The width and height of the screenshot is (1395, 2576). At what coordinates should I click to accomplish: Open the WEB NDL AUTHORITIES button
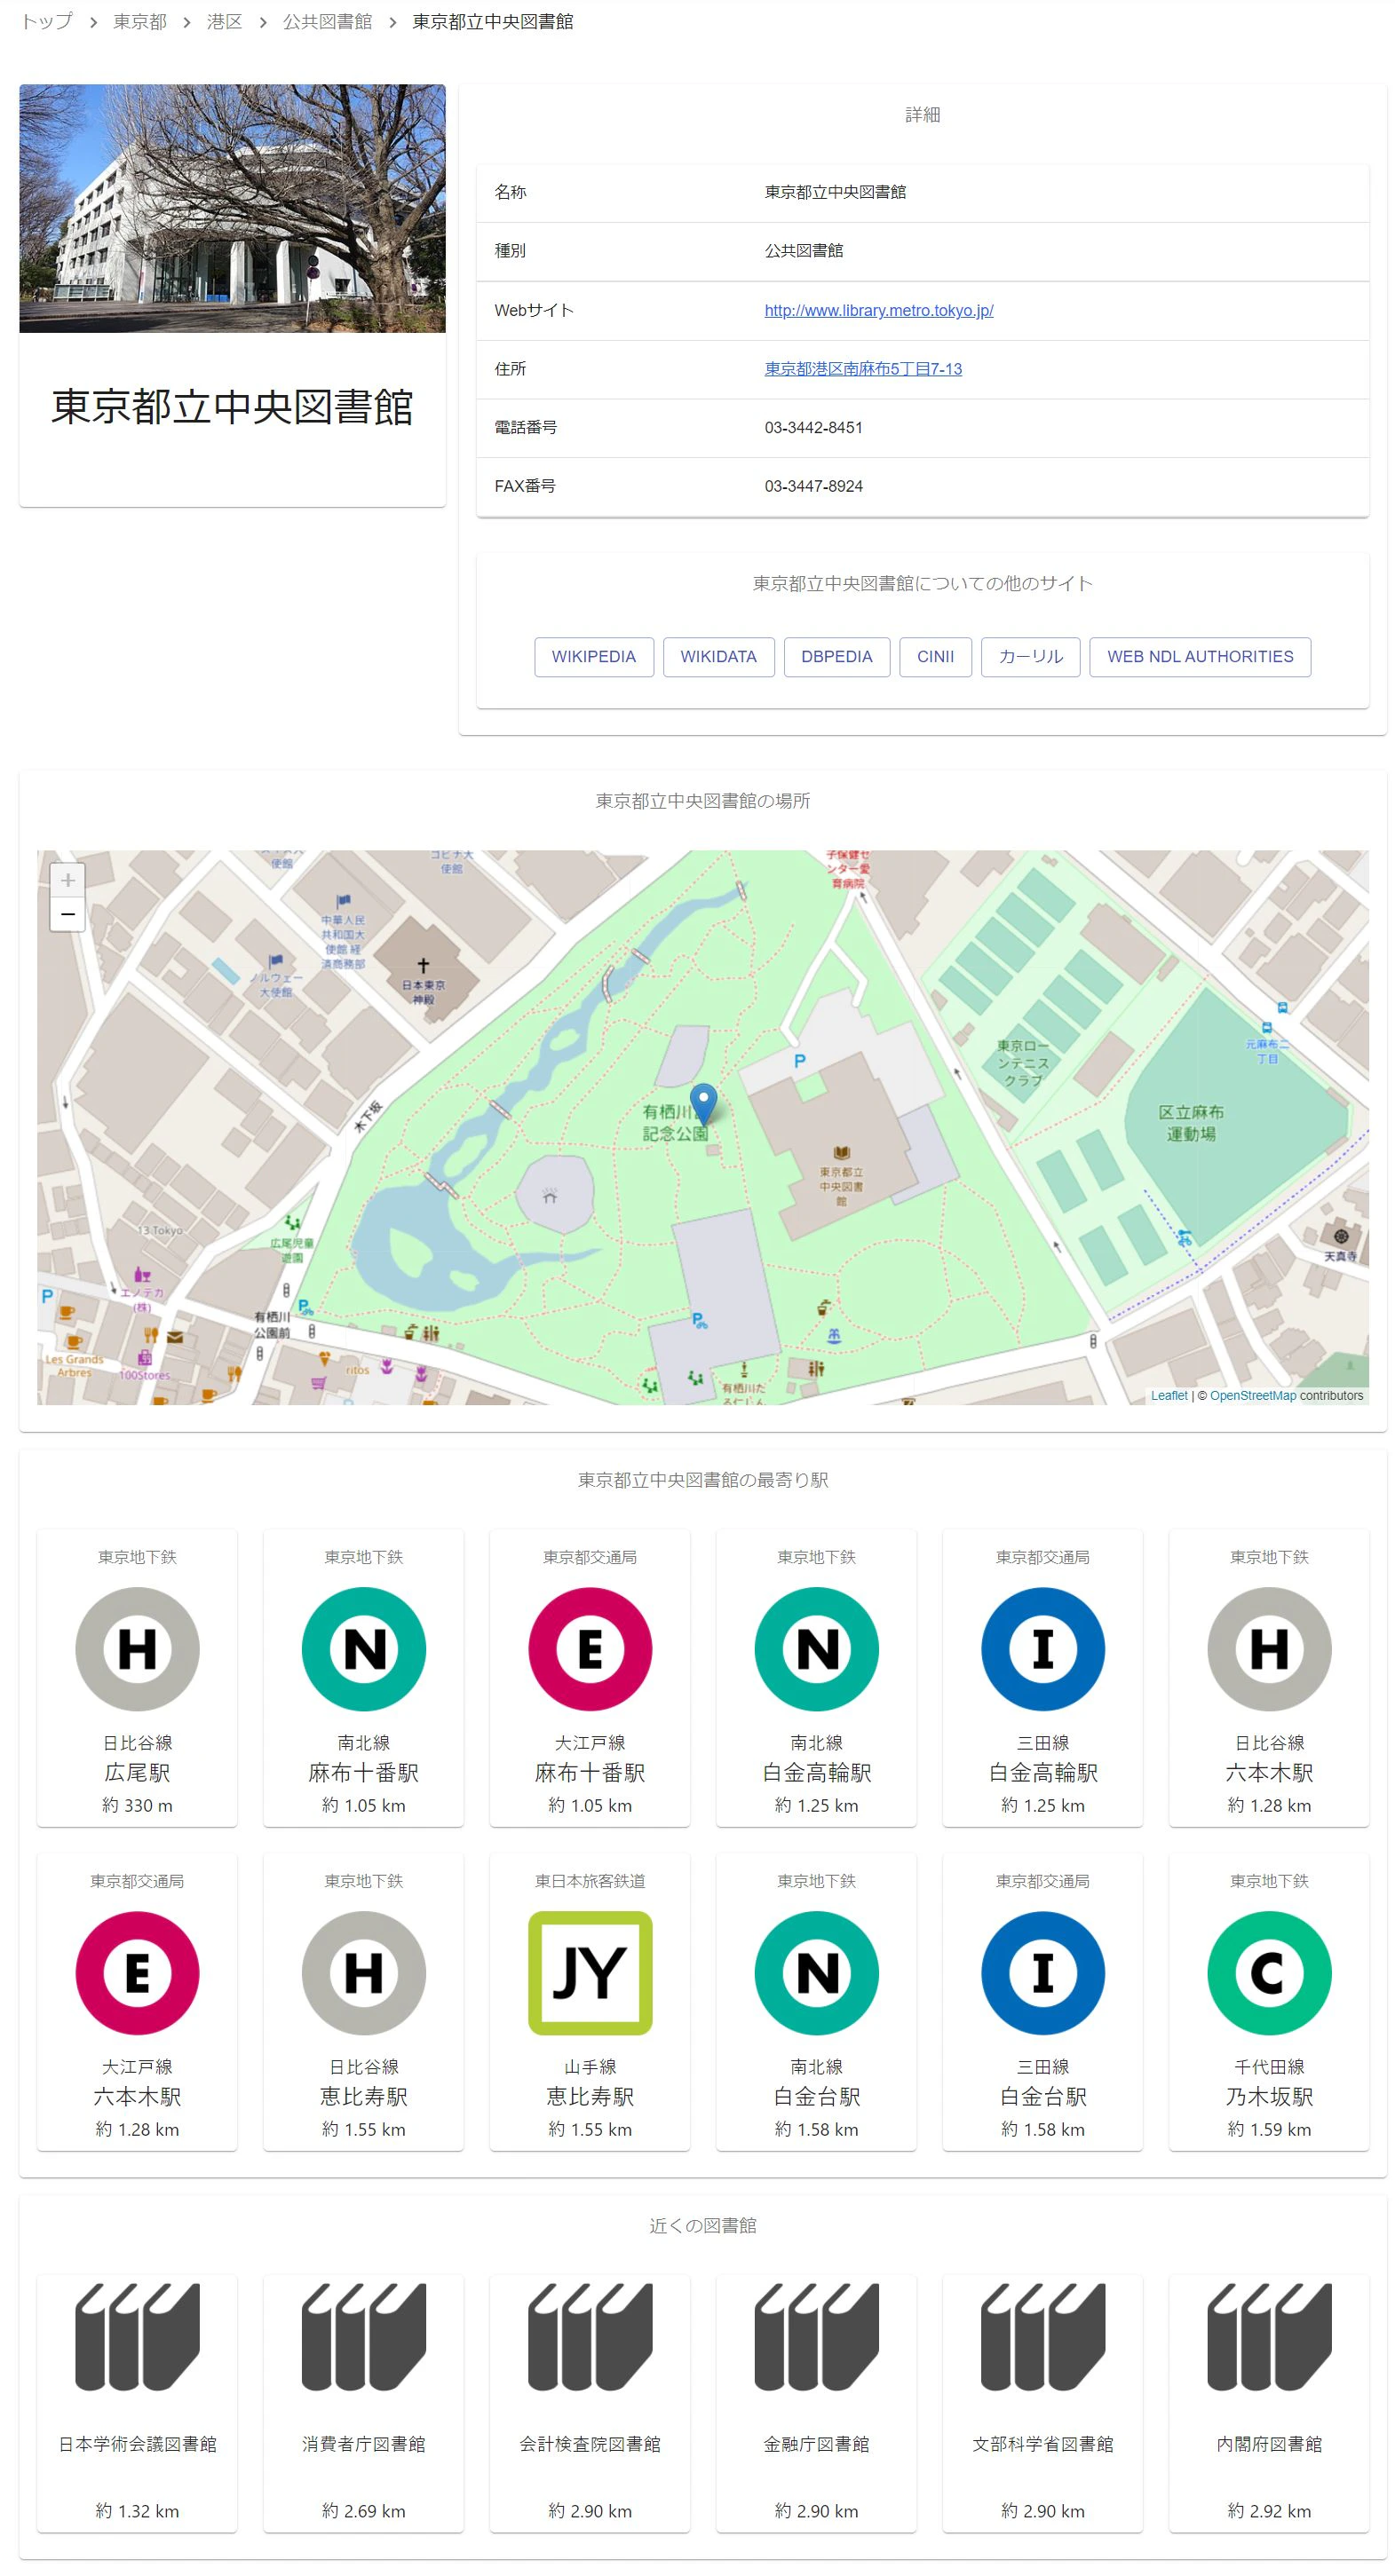click(1200, 657)
